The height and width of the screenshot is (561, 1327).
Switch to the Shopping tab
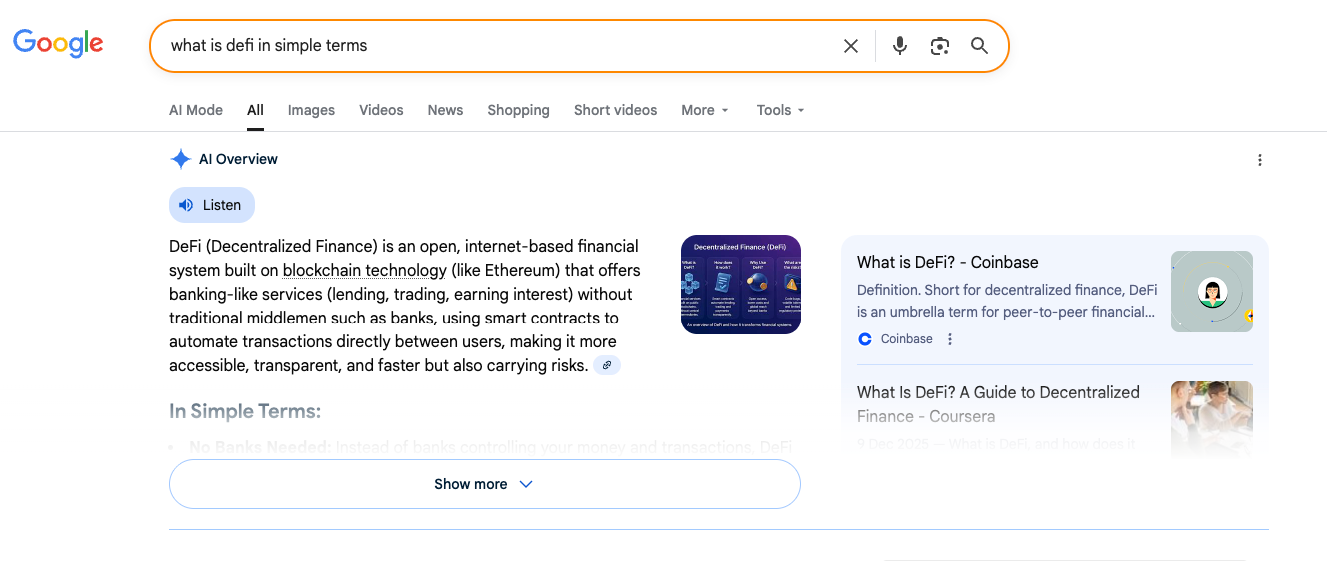(518, 110)
